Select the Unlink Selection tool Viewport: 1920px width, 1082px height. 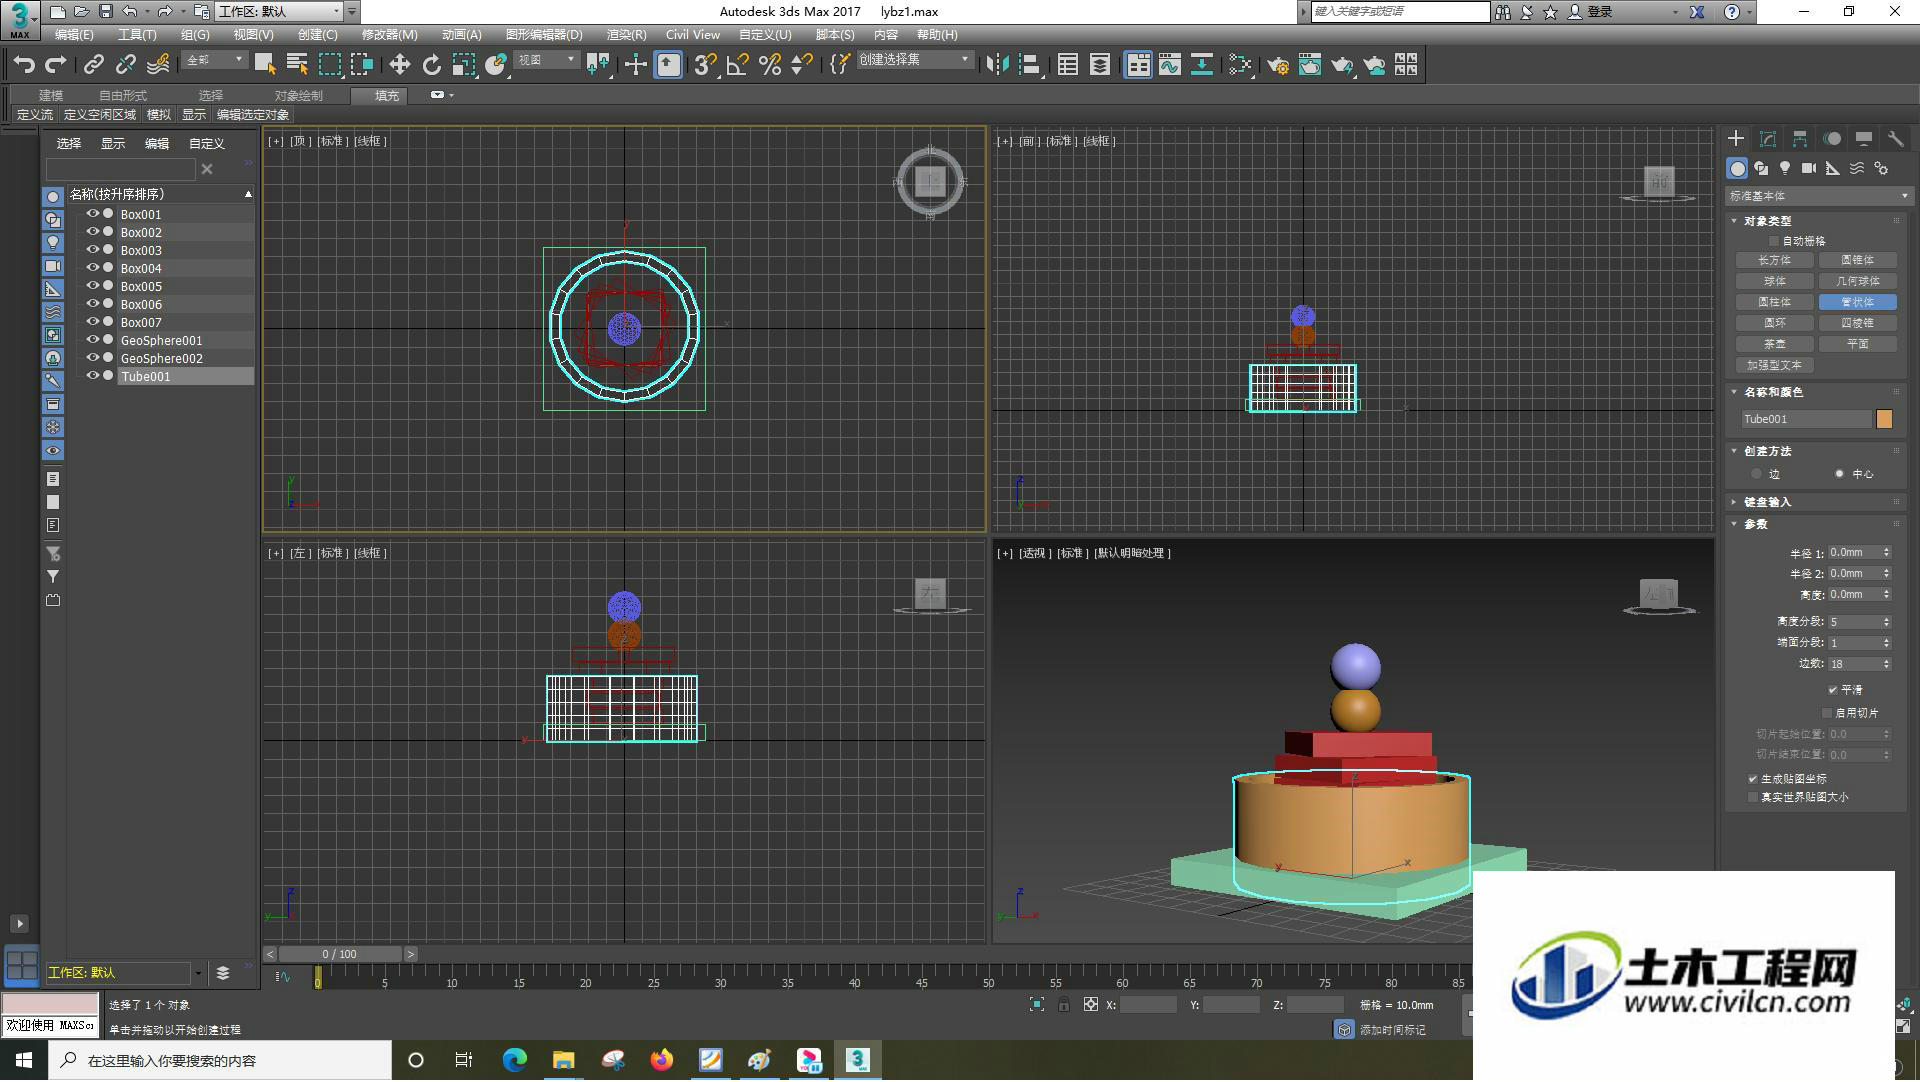point(125,65)
